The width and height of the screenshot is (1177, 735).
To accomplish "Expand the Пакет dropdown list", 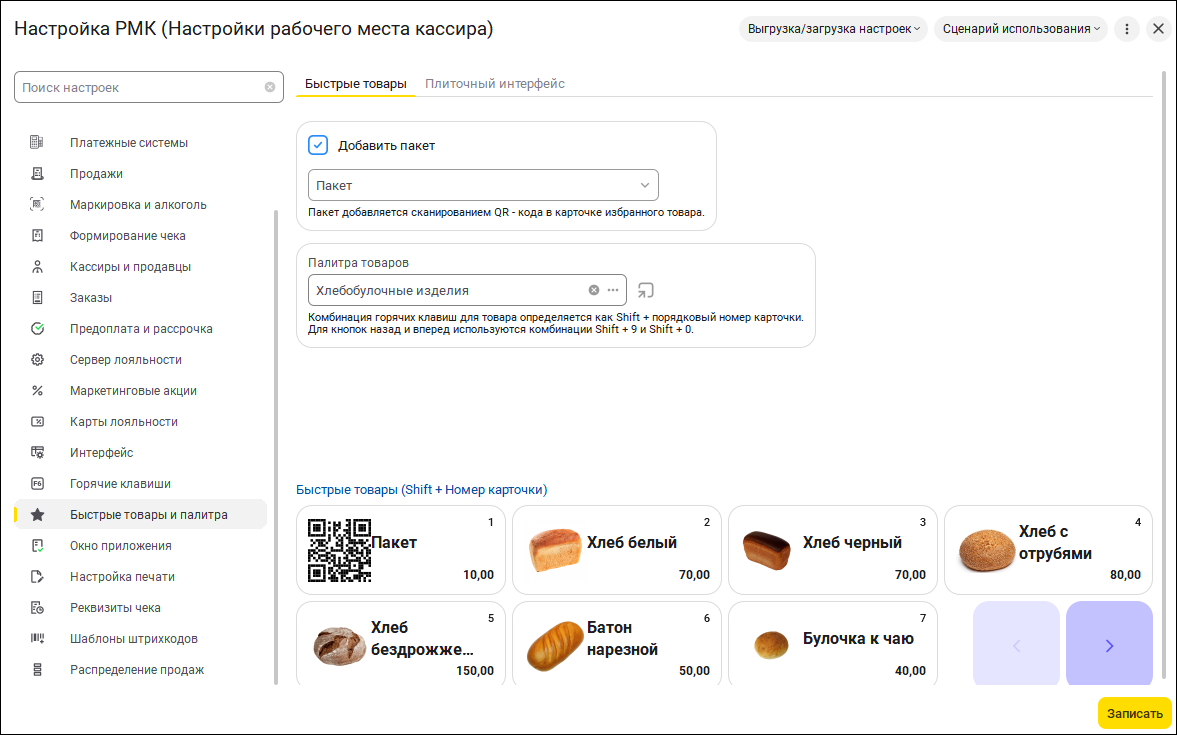I will [x=645, y=185].
